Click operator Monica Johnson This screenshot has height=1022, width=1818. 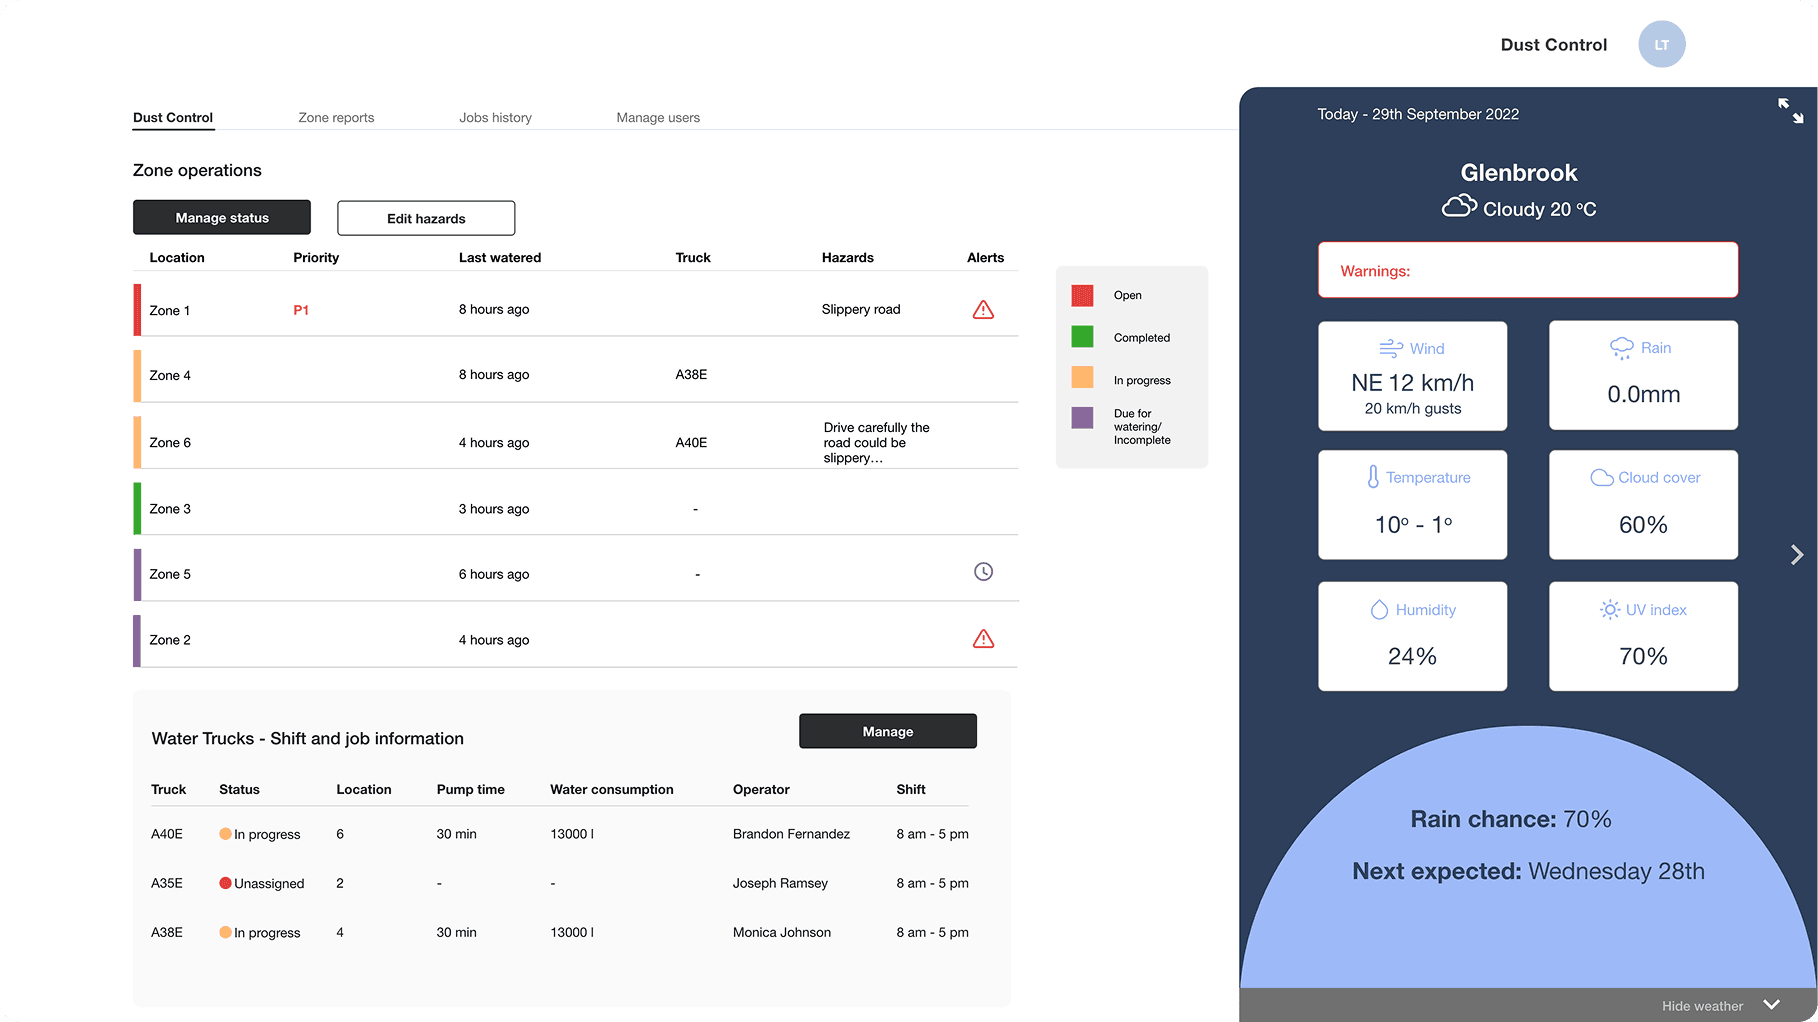pyautogui.click(x=782, y=932)
